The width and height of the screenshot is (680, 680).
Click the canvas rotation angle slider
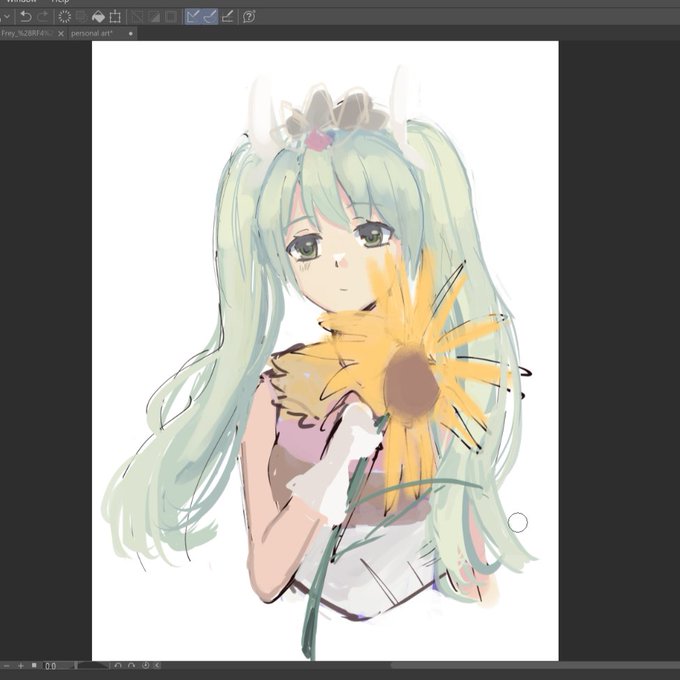(x=92, y=665)
